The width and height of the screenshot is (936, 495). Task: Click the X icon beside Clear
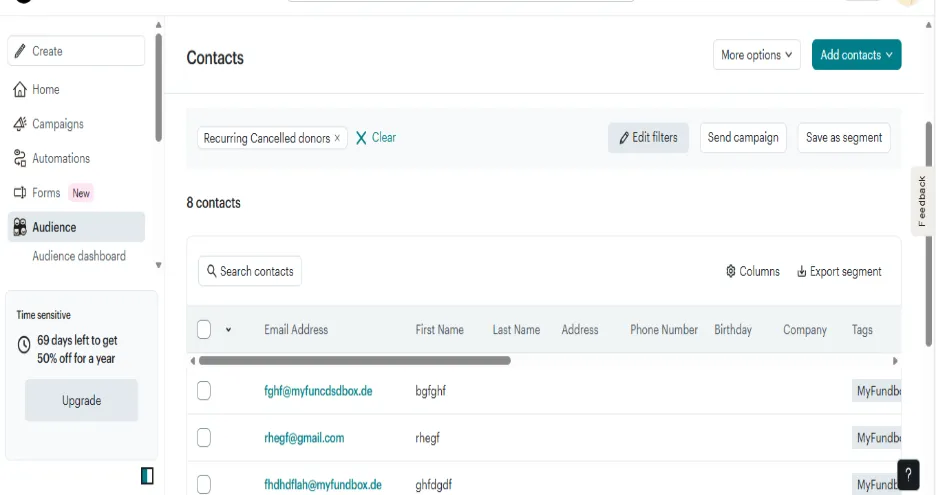click(361, 138)
